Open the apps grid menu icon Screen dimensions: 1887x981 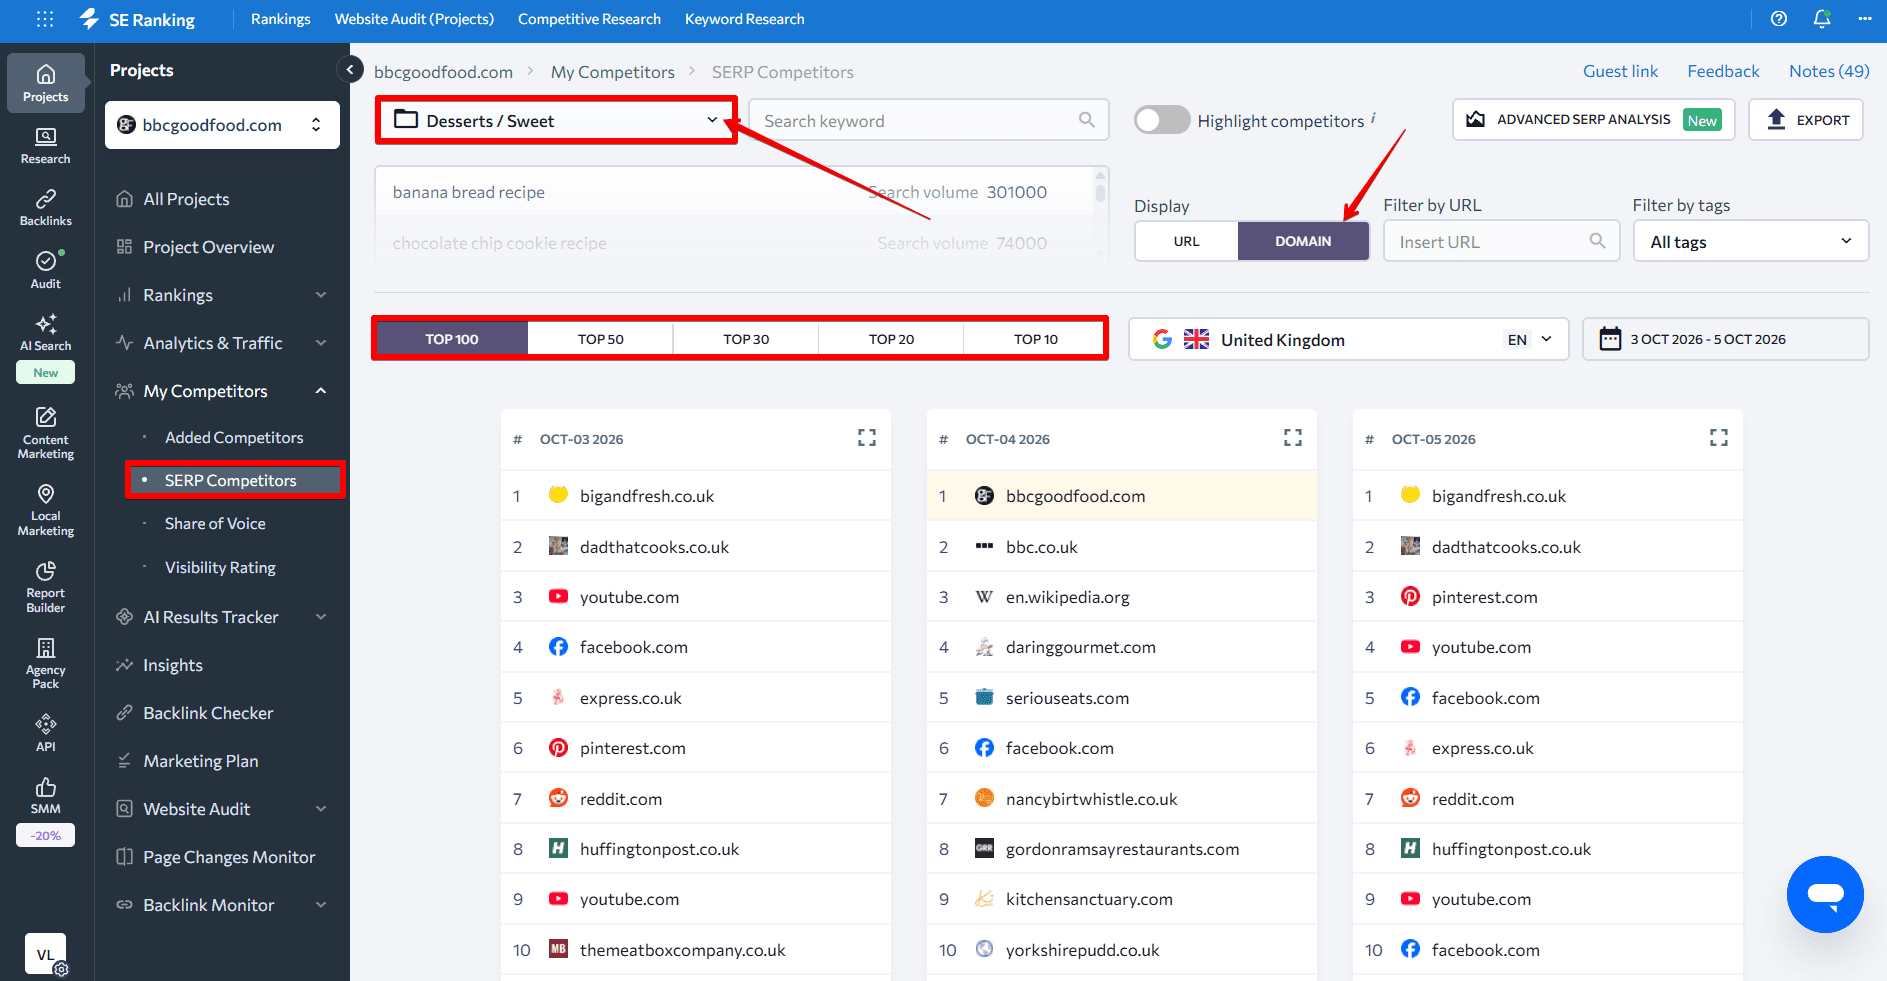click(x=45, y=19)
